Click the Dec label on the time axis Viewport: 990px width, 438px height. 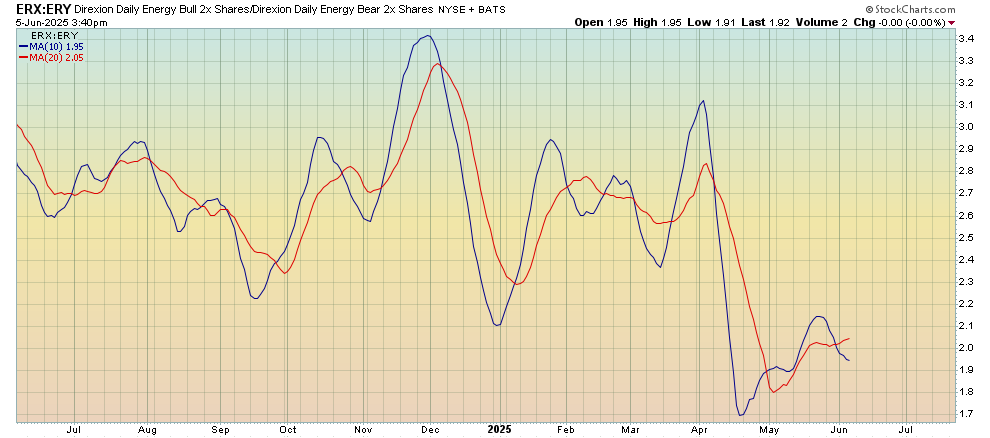click(429, 429)
